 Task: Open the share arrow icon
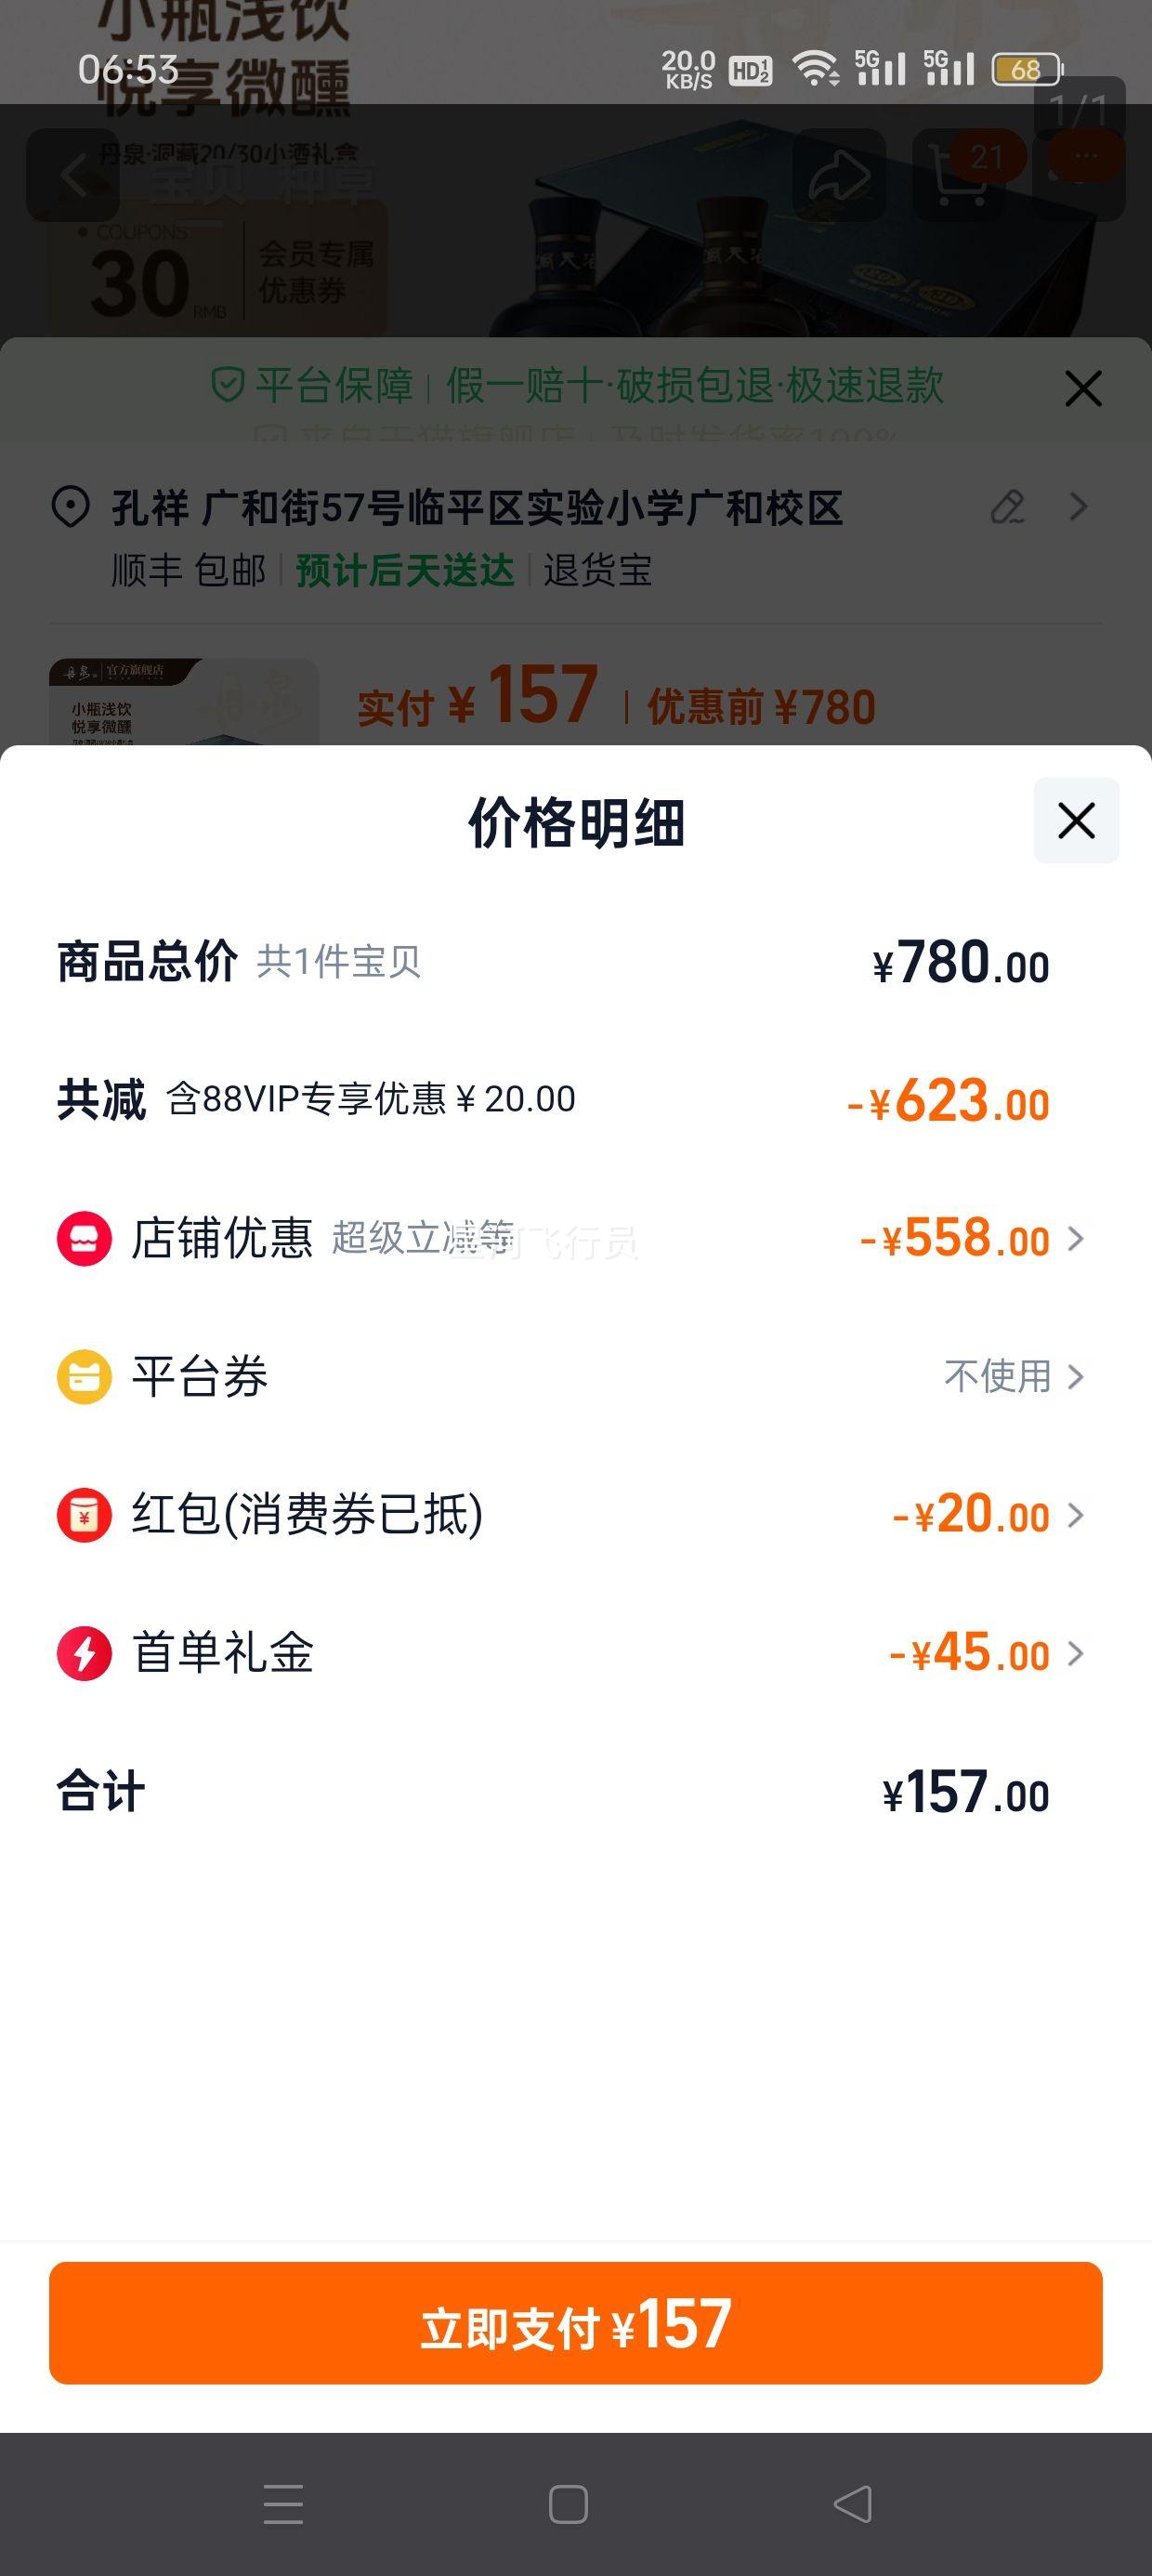click(839, 175)
